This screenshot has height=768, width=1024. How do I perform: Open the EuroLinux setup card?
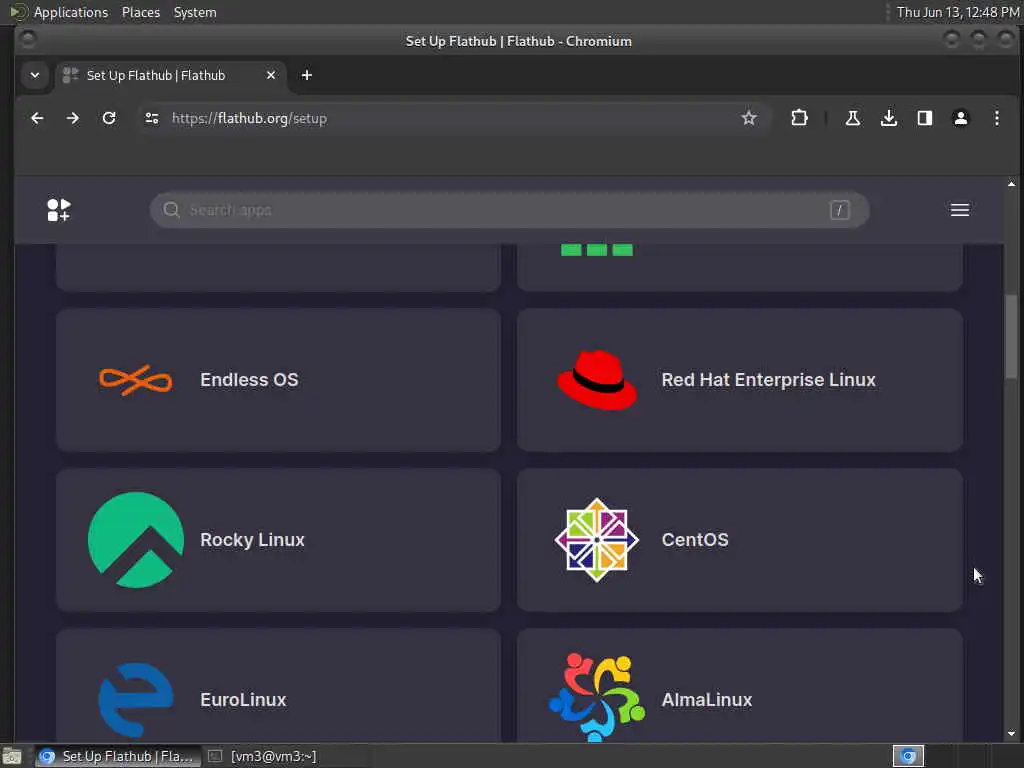click(278, 686)
